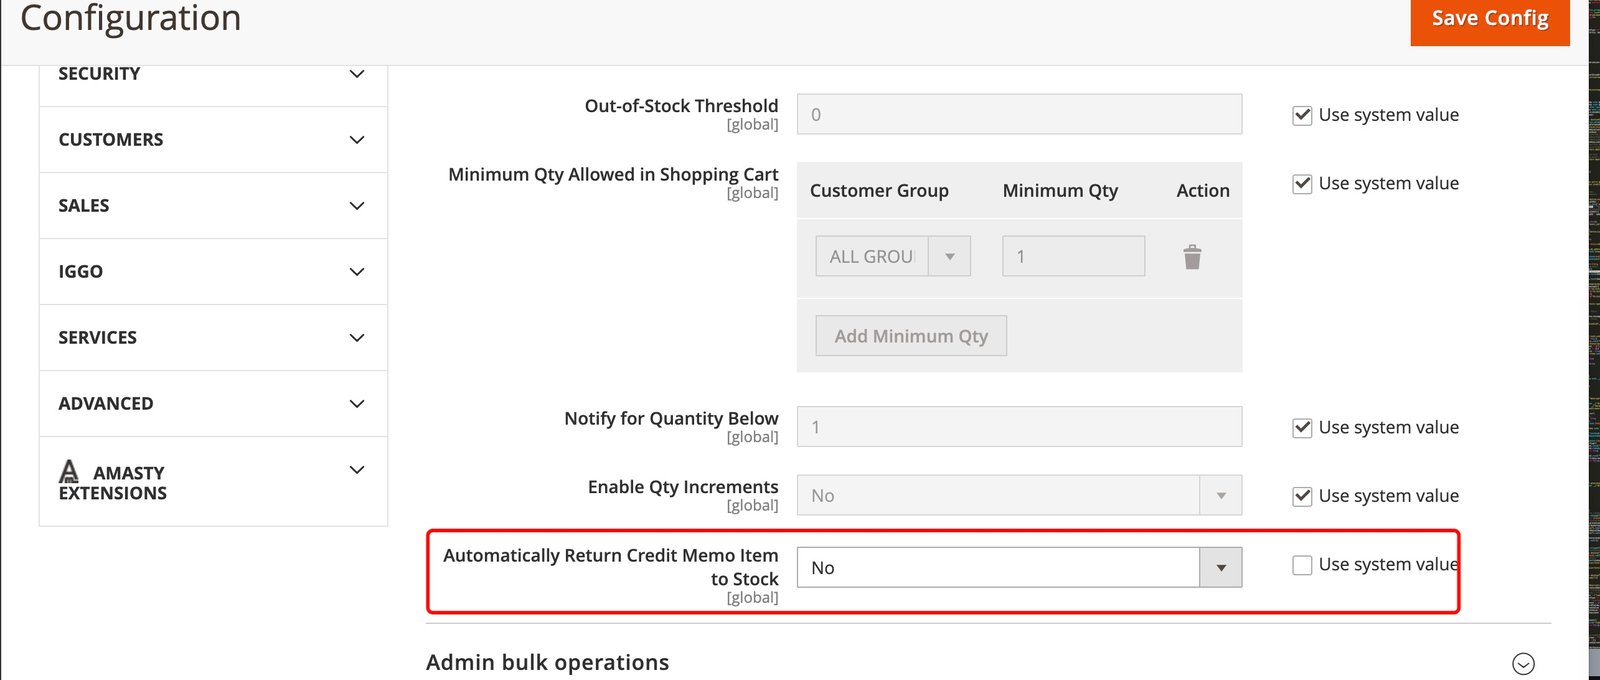1600x680 pixels.
Task: Open the Enable Qty Increments dropdown
Action: [1019, 496]
